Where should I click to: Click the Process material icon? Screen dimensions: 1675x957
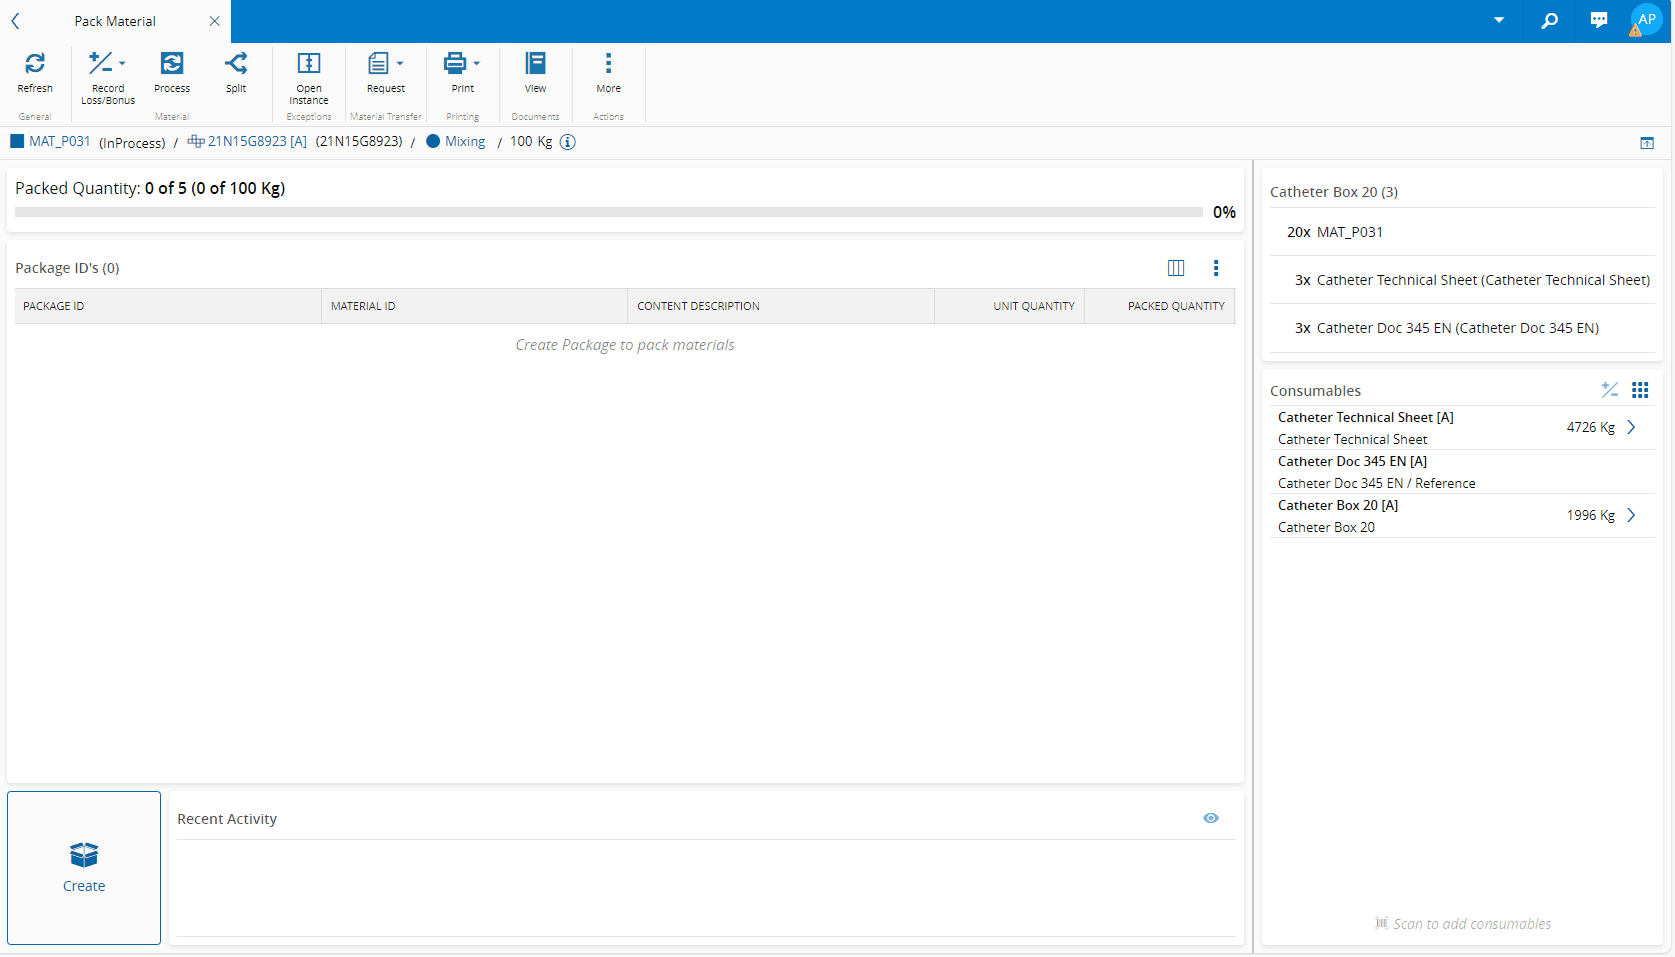[172, 64]
